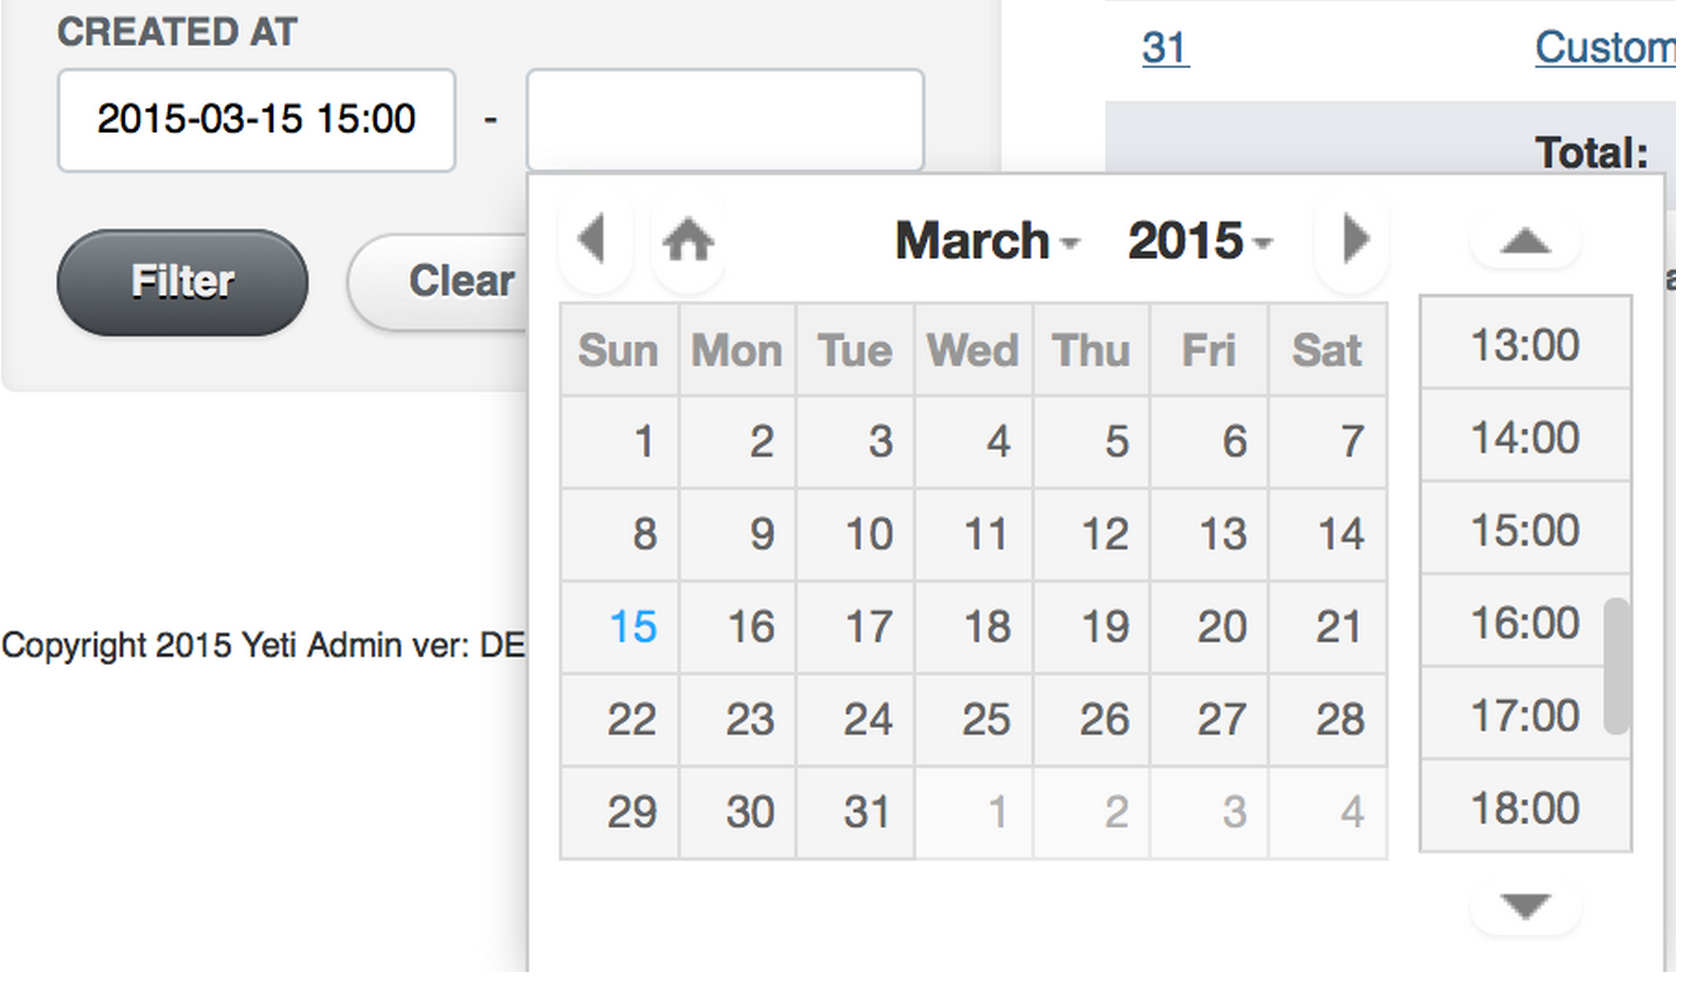Go to previous month arrow
Viewport: 1682px width, 994px height.
[594, 239]
